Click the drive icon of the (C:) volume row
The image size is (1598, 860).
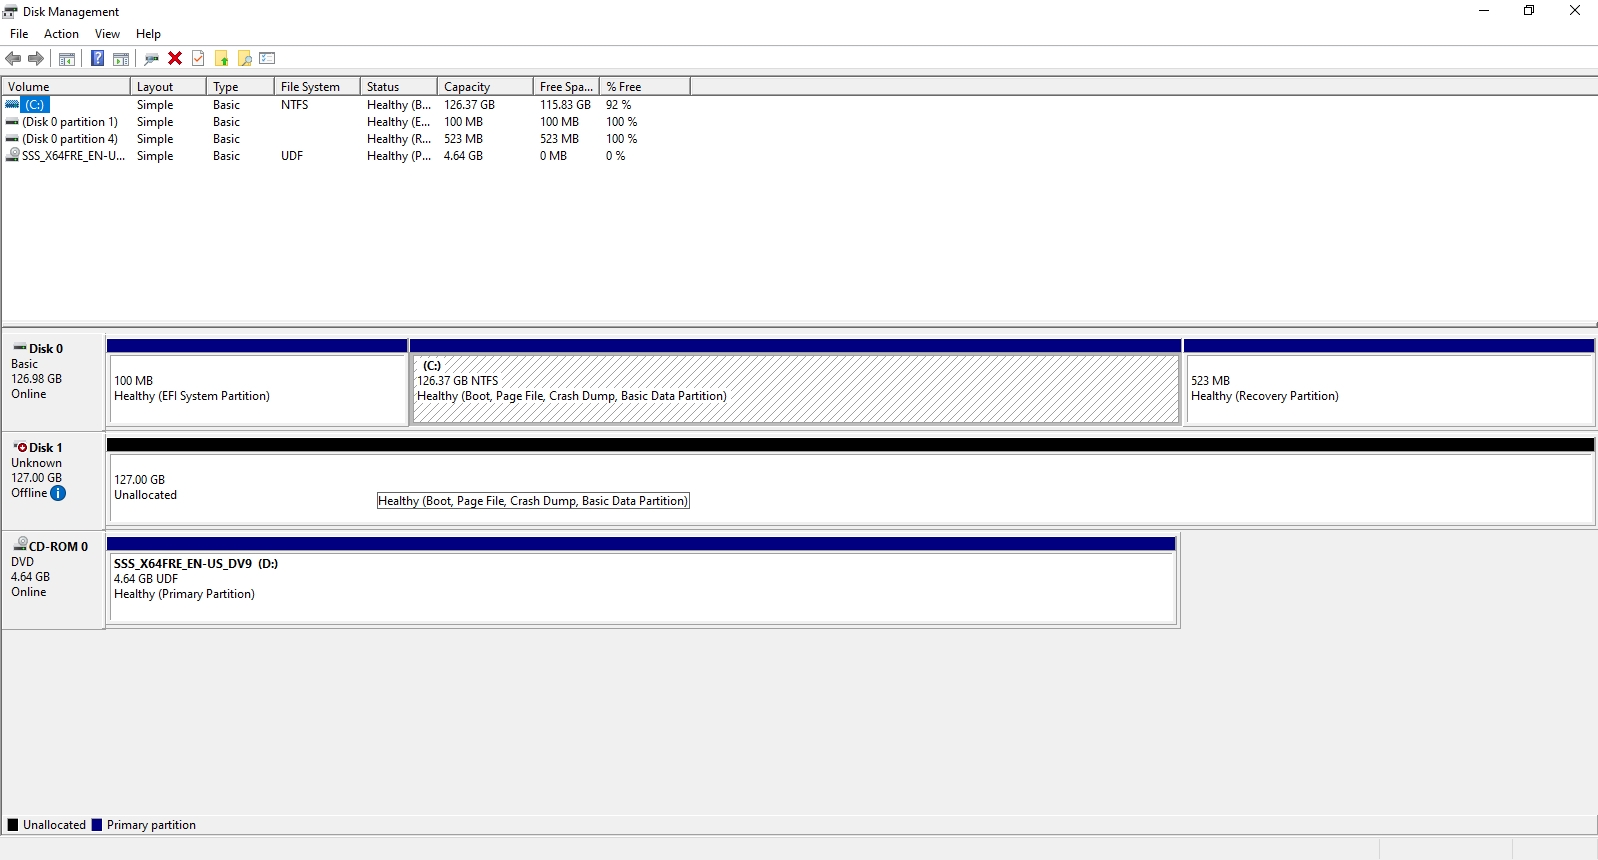pyautogui.click(x=12, y=104)
